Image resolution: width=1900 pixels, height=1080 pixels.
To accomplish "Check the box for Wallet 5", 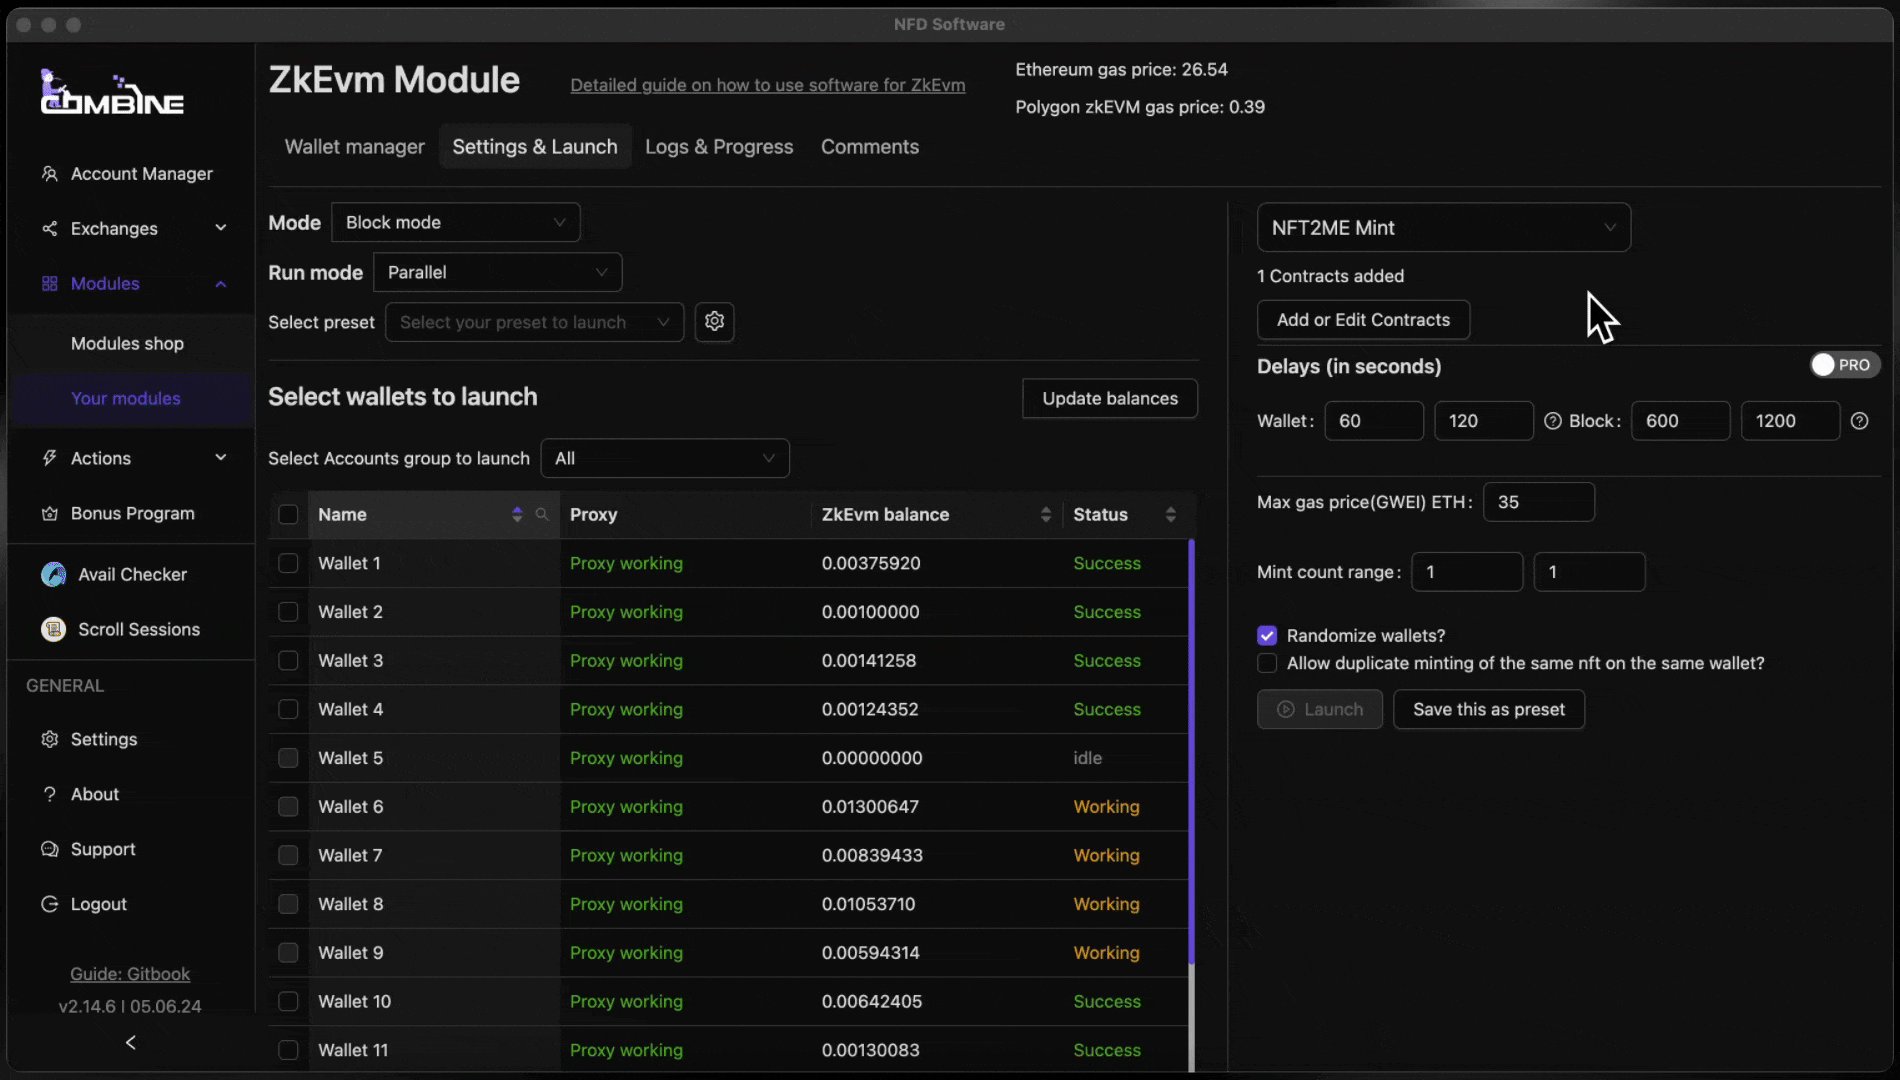I will 288,758.
